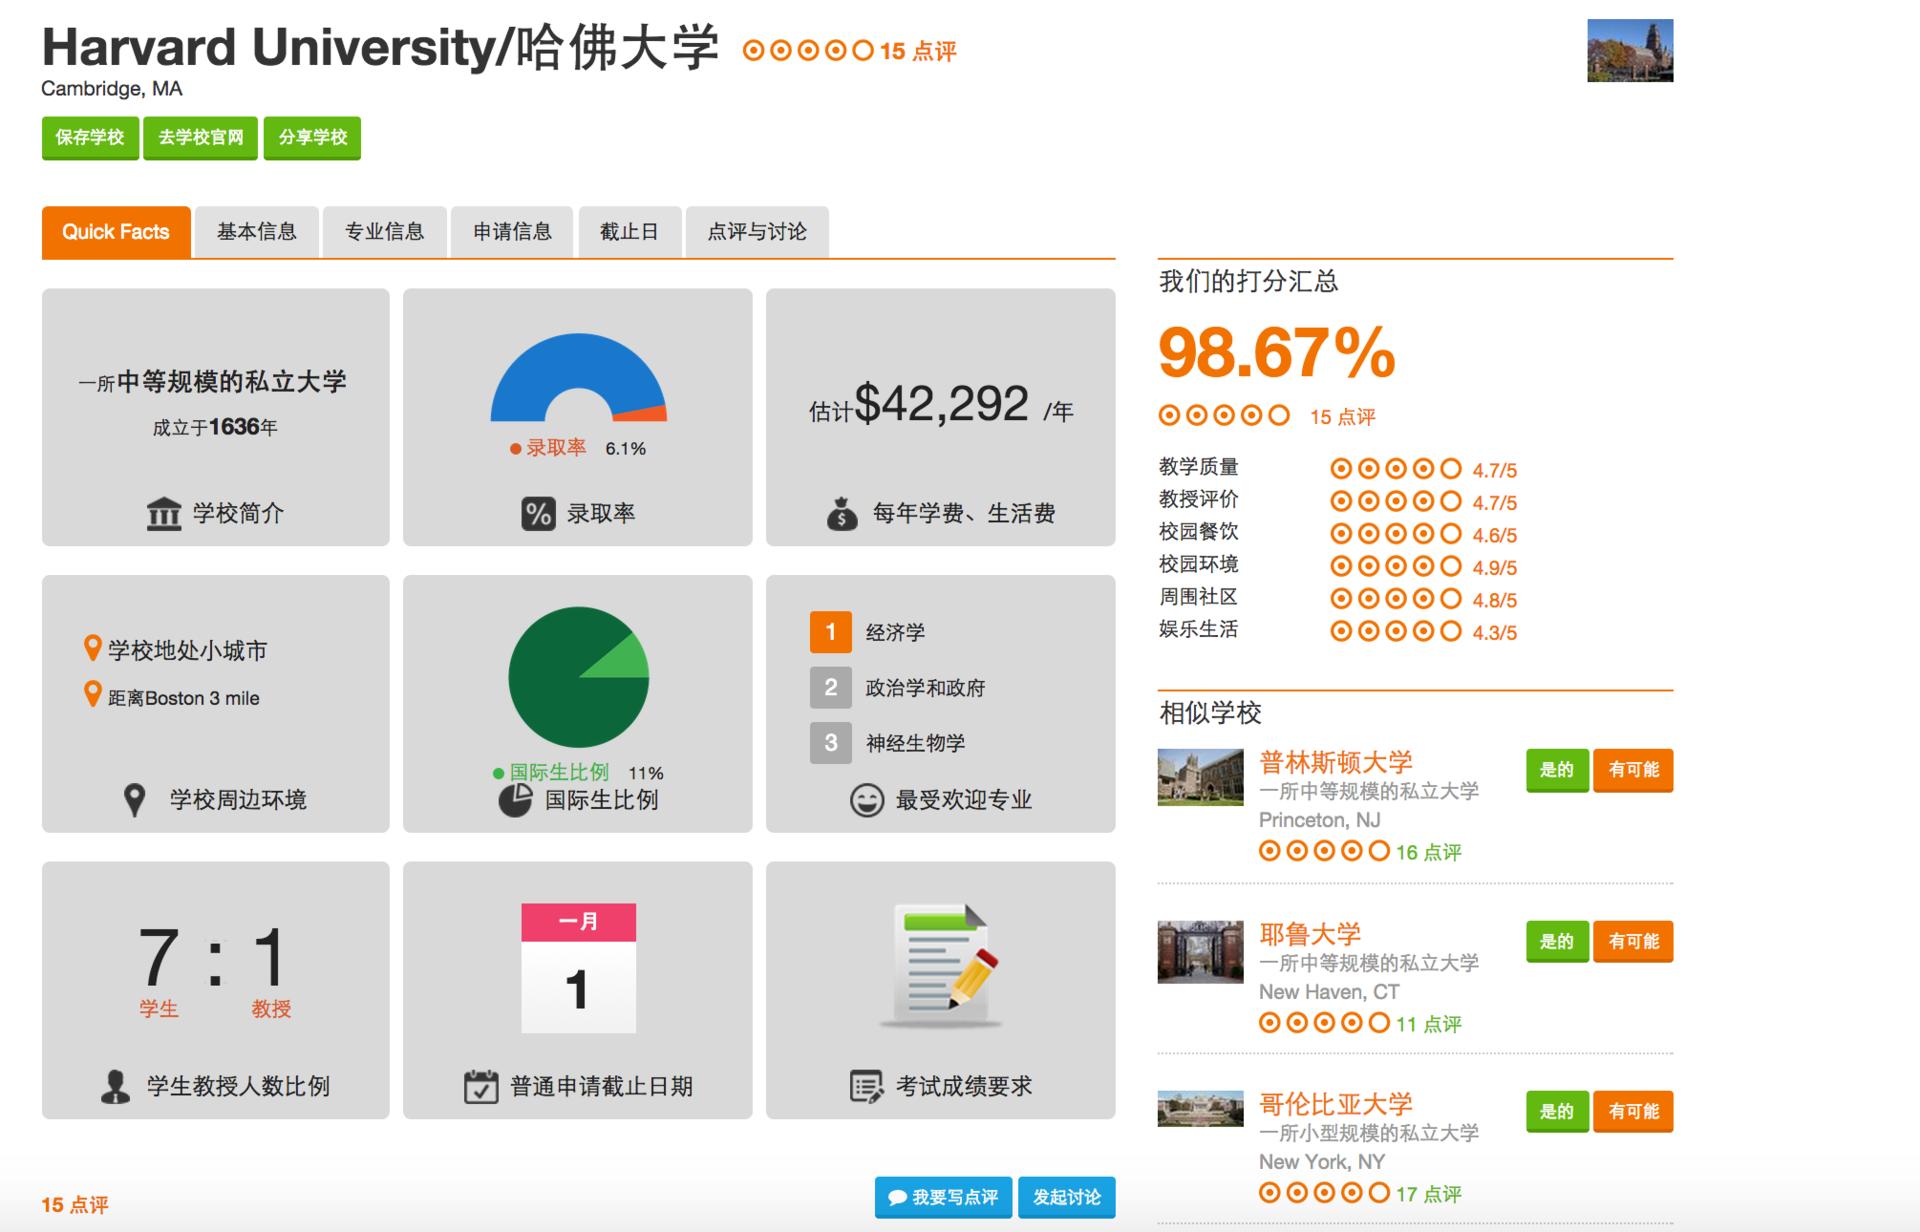Viewport: 1920px width, 1232px height.
Task: Click the acceptance rate gauge chart
Action: [578, 378]
